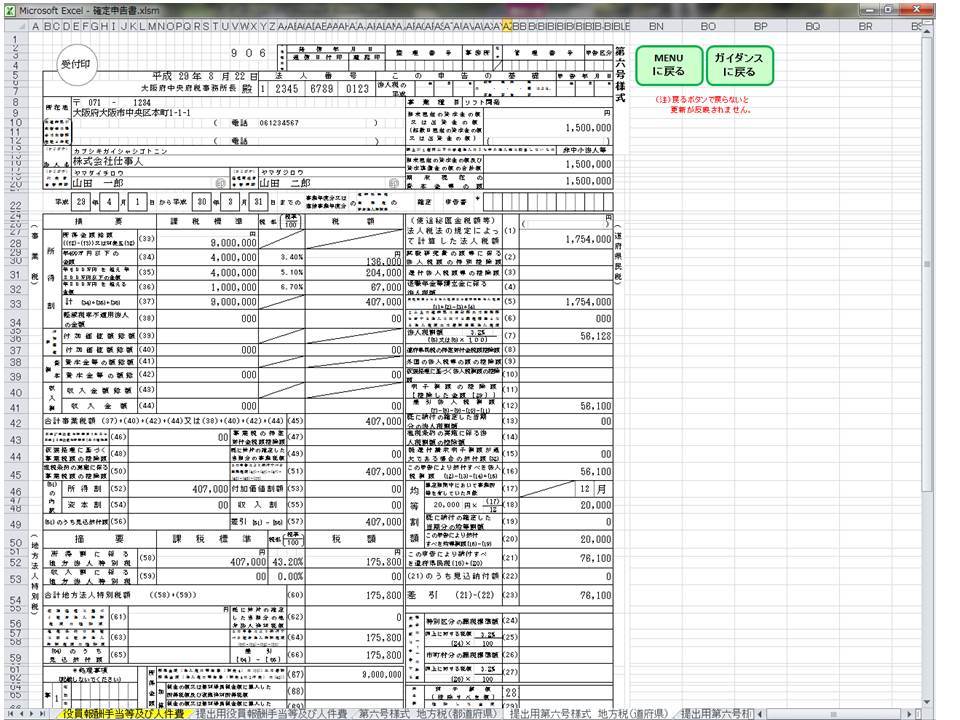Click 175,800 in row (60) 合計地方法人特別税額
Viewport: 960px width, 720px height.
(384, 595)
